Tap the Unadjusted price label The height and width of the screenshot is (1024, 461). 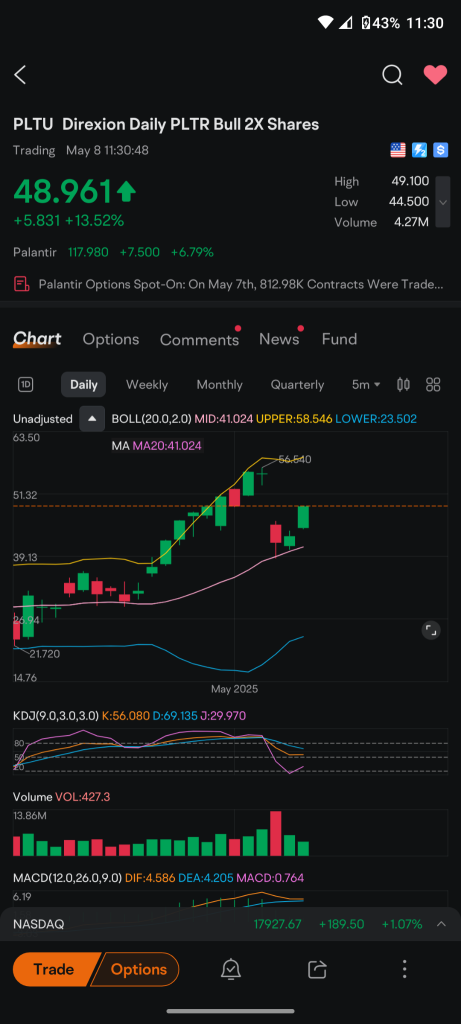(42, 419)
